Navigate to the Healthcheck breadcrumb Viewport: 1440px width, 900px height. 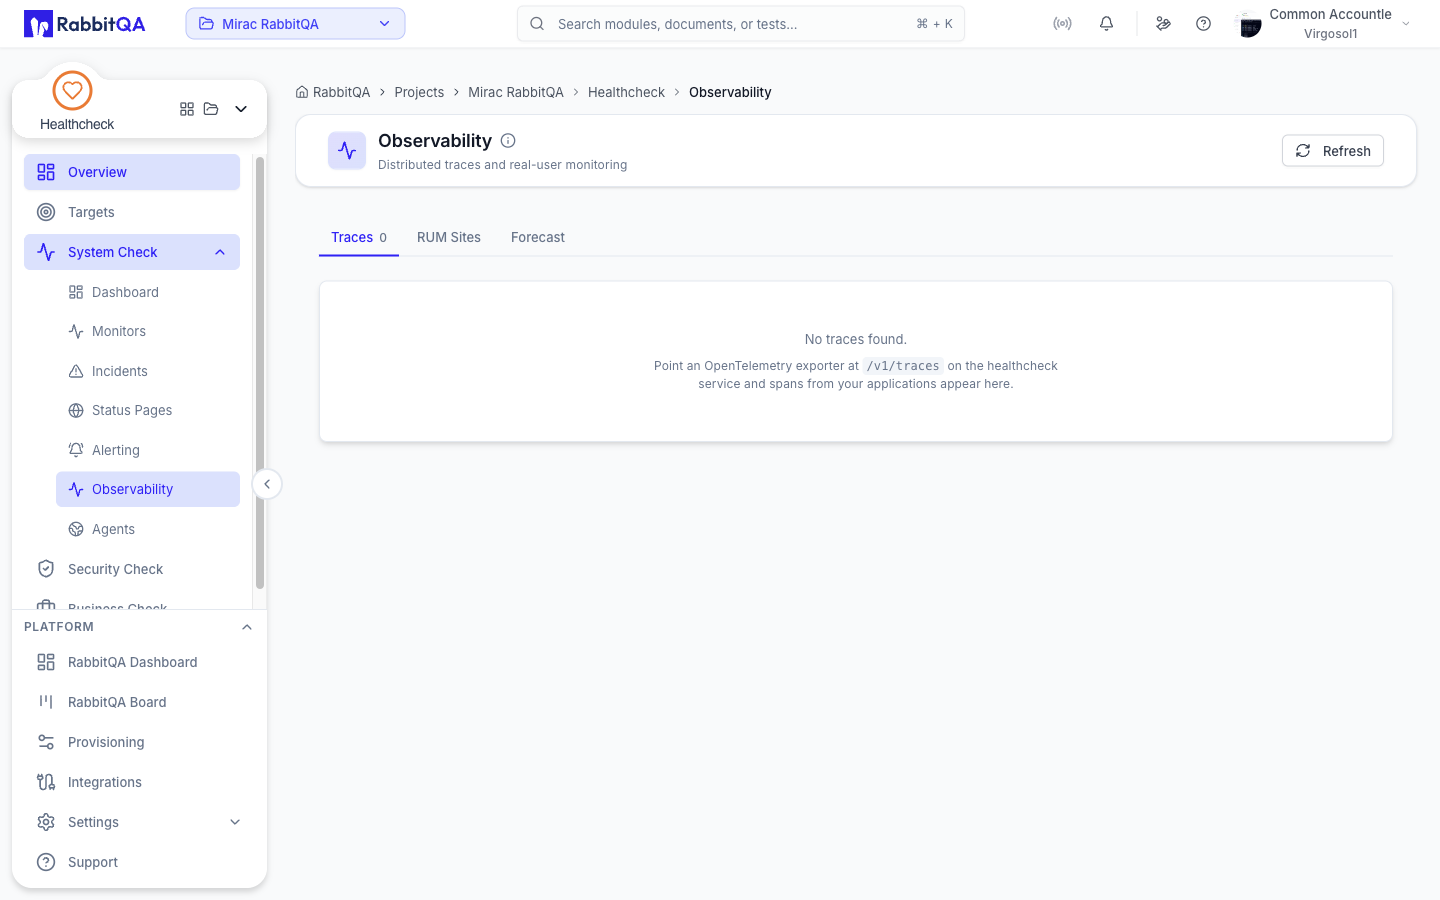pyautogui.click(x=626, y=92)
